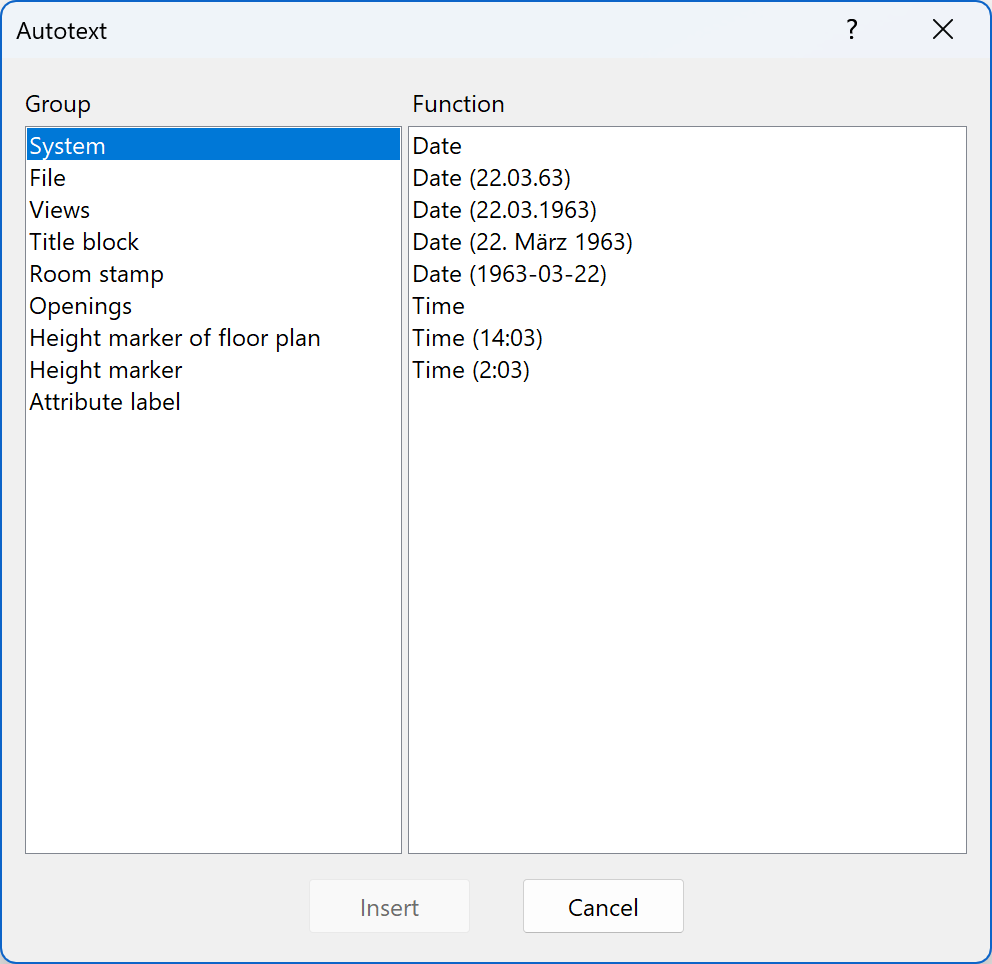
Task: Open the Views group
Action: tap(60, 210)
